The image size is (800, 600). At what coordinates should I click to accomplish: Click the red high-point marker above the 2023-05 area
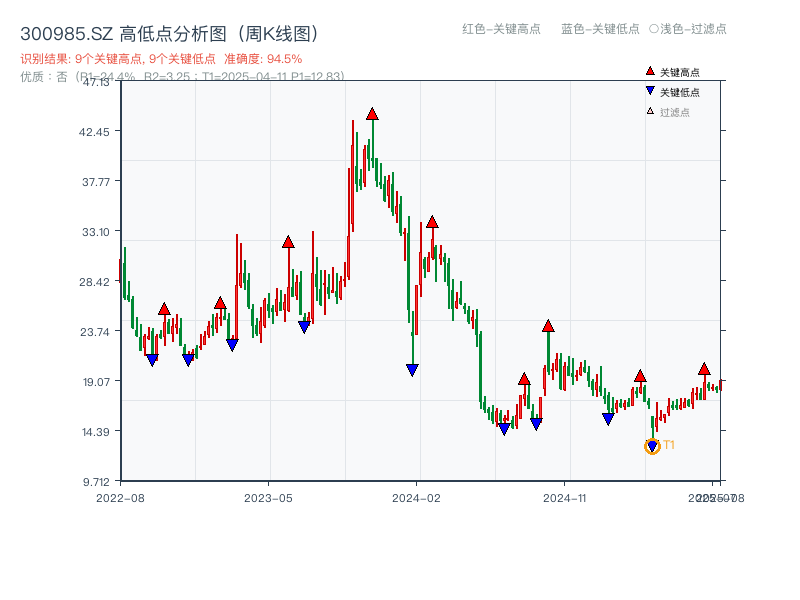pyautogui.click(x=288, y=240)
